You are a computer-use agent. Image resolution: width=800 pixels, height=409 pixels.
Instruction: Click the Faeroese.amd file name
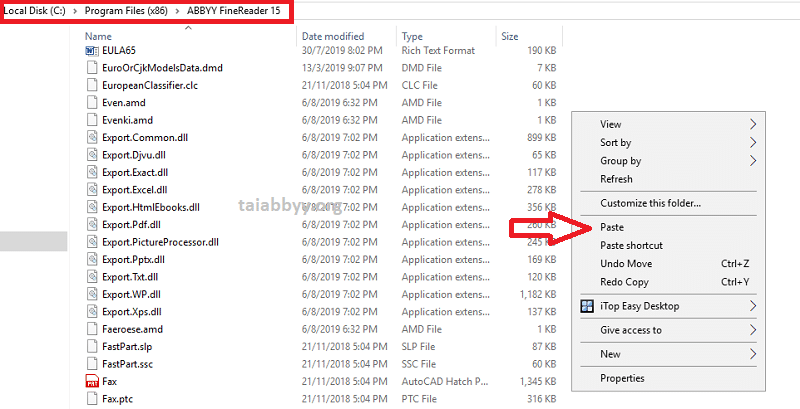click(x=132, y=329)
